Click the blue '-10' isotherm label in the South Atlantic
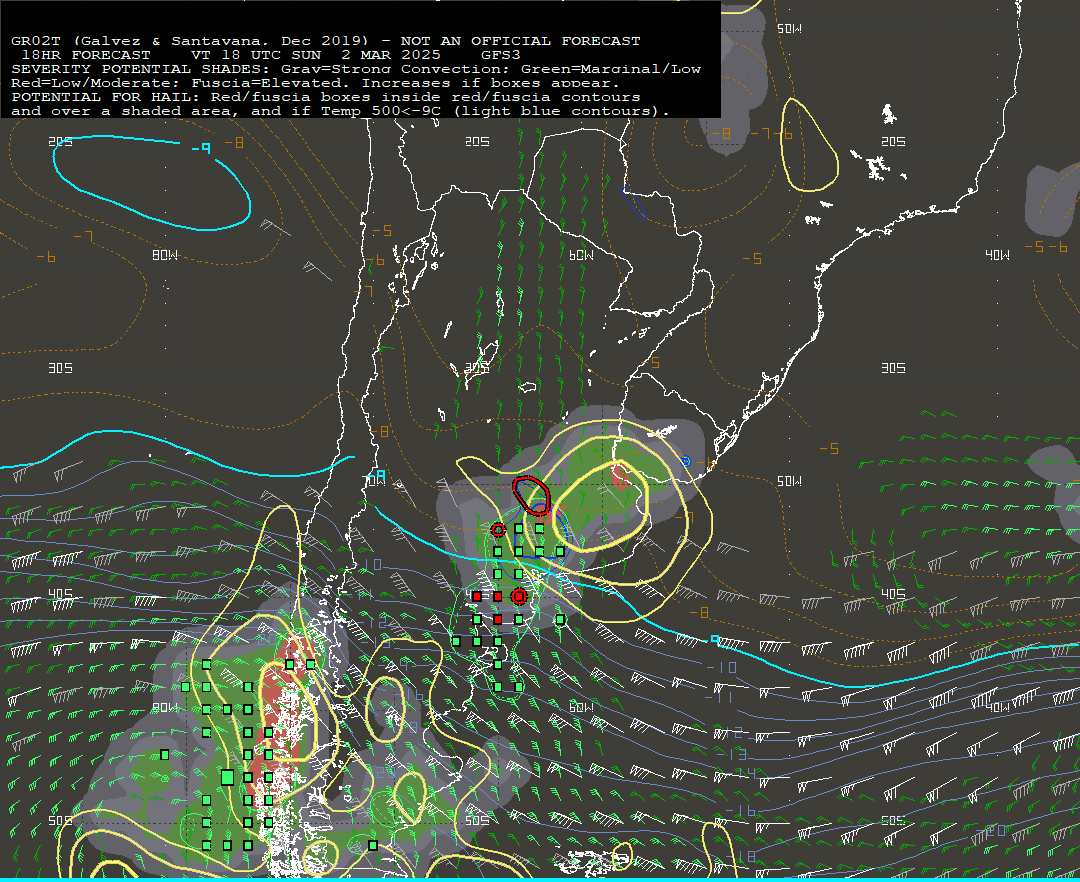Viewport: 1080px width, 882px height. 722,667
